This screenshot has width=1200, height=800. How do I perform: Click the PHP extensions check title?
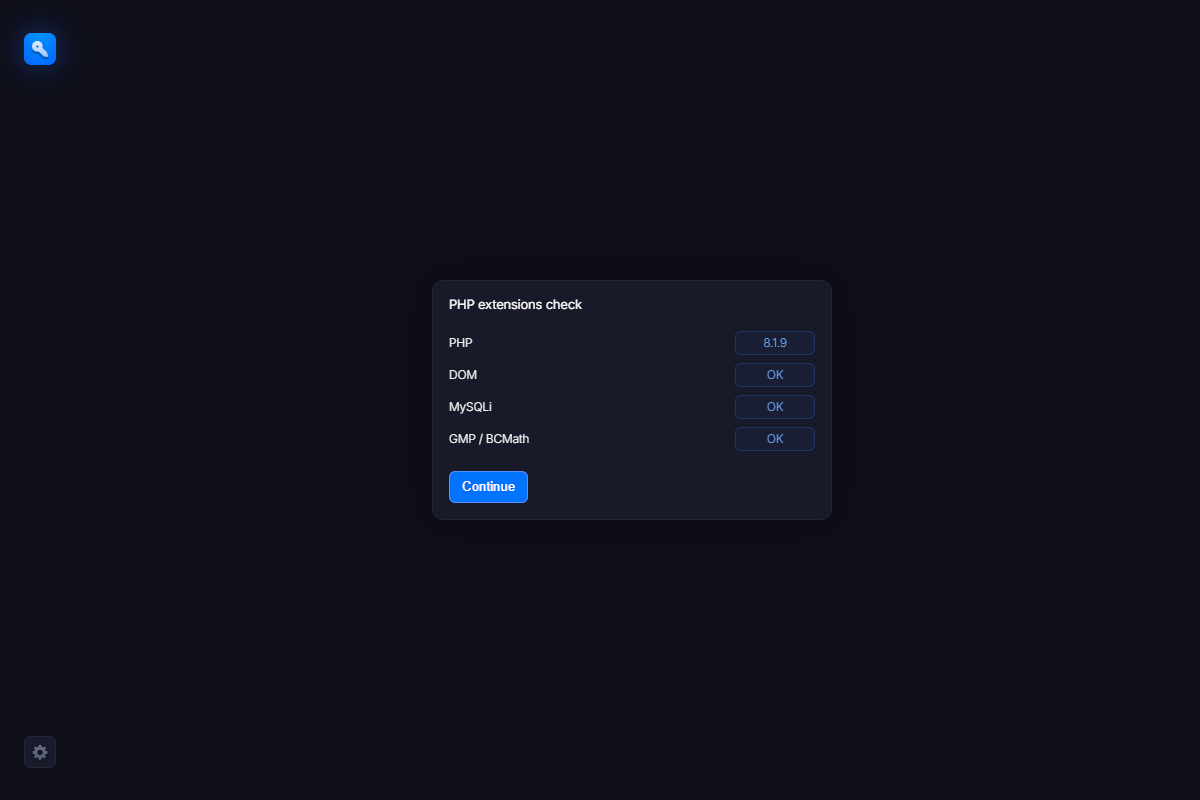click(515, 304)
